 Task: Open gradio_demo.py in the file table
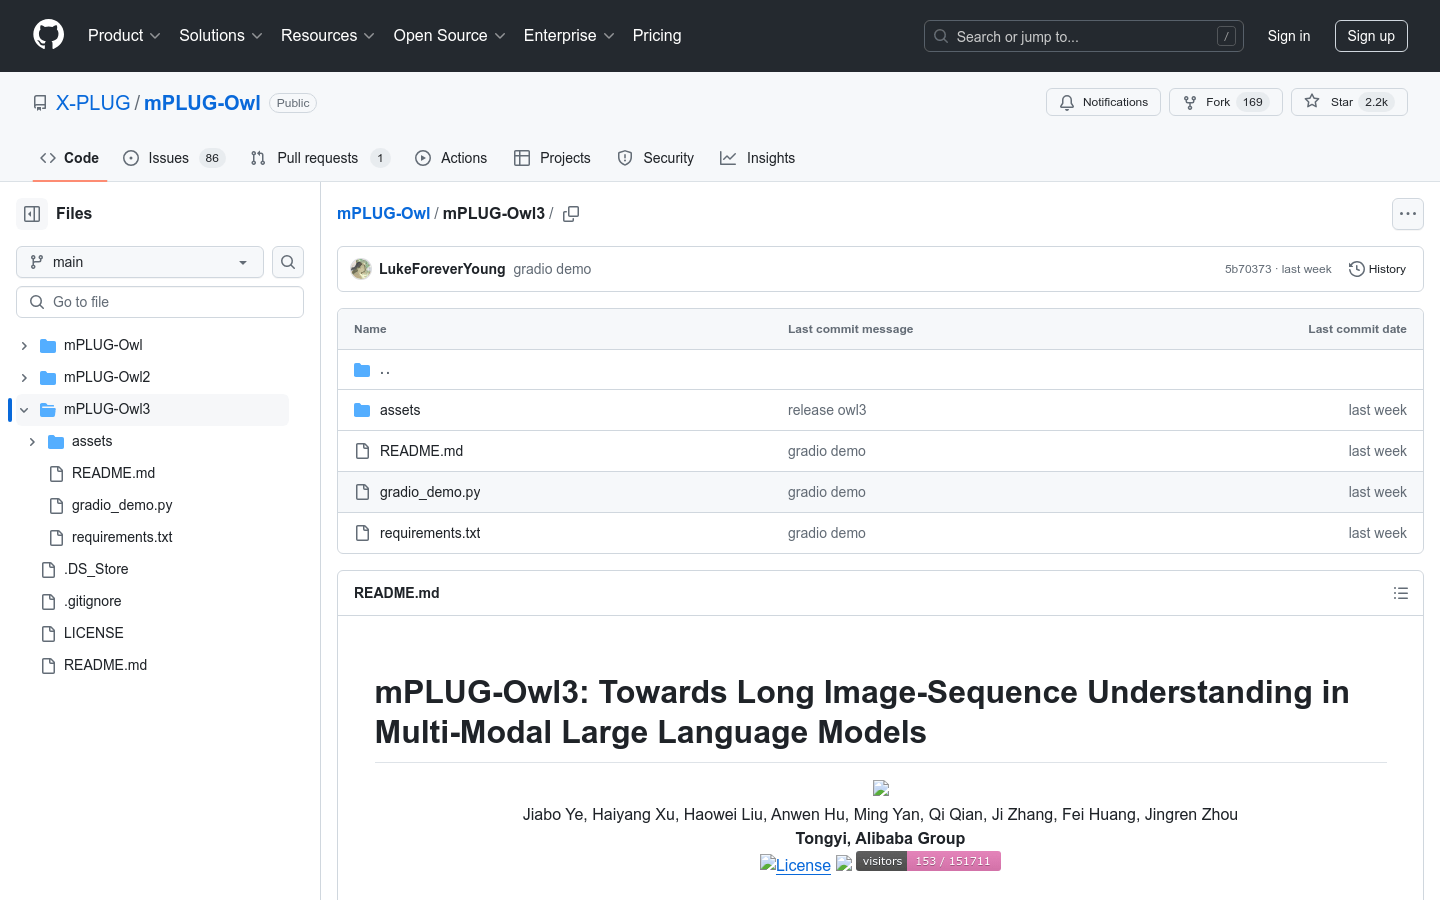pos(430,492)
